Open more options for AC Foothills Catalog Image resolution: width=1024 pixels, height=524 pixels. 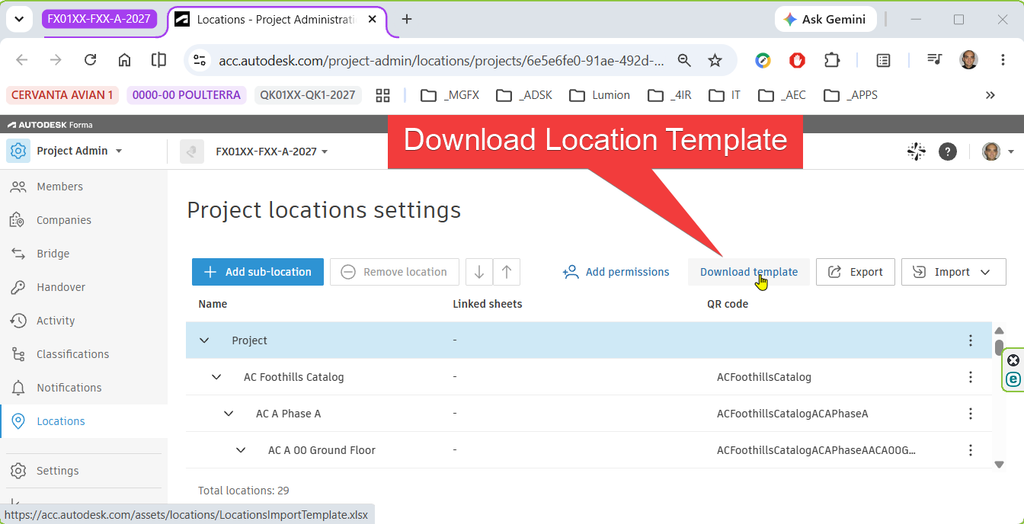pos(970,377)
